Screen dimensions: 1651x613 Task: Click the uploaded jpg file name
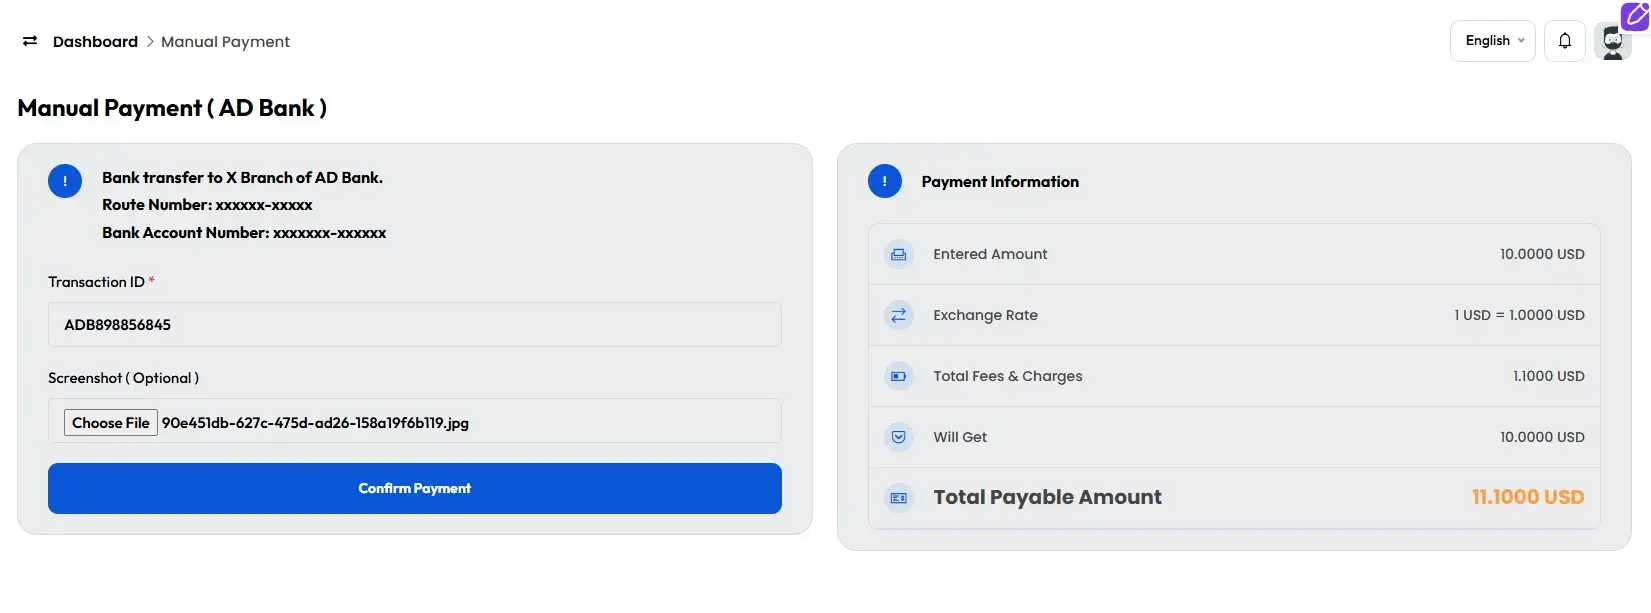pos(315,423)
